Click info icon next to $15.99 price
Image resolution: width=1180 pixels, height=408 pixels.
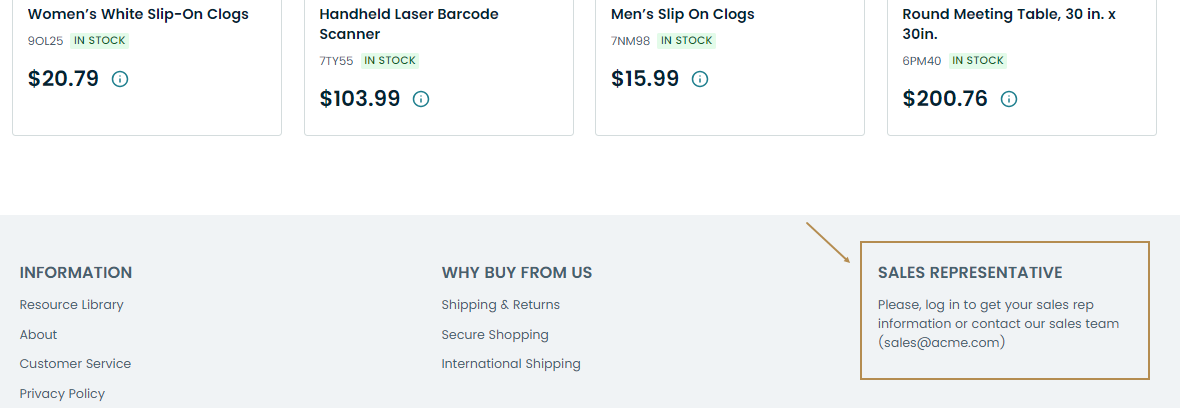[700, 79]
